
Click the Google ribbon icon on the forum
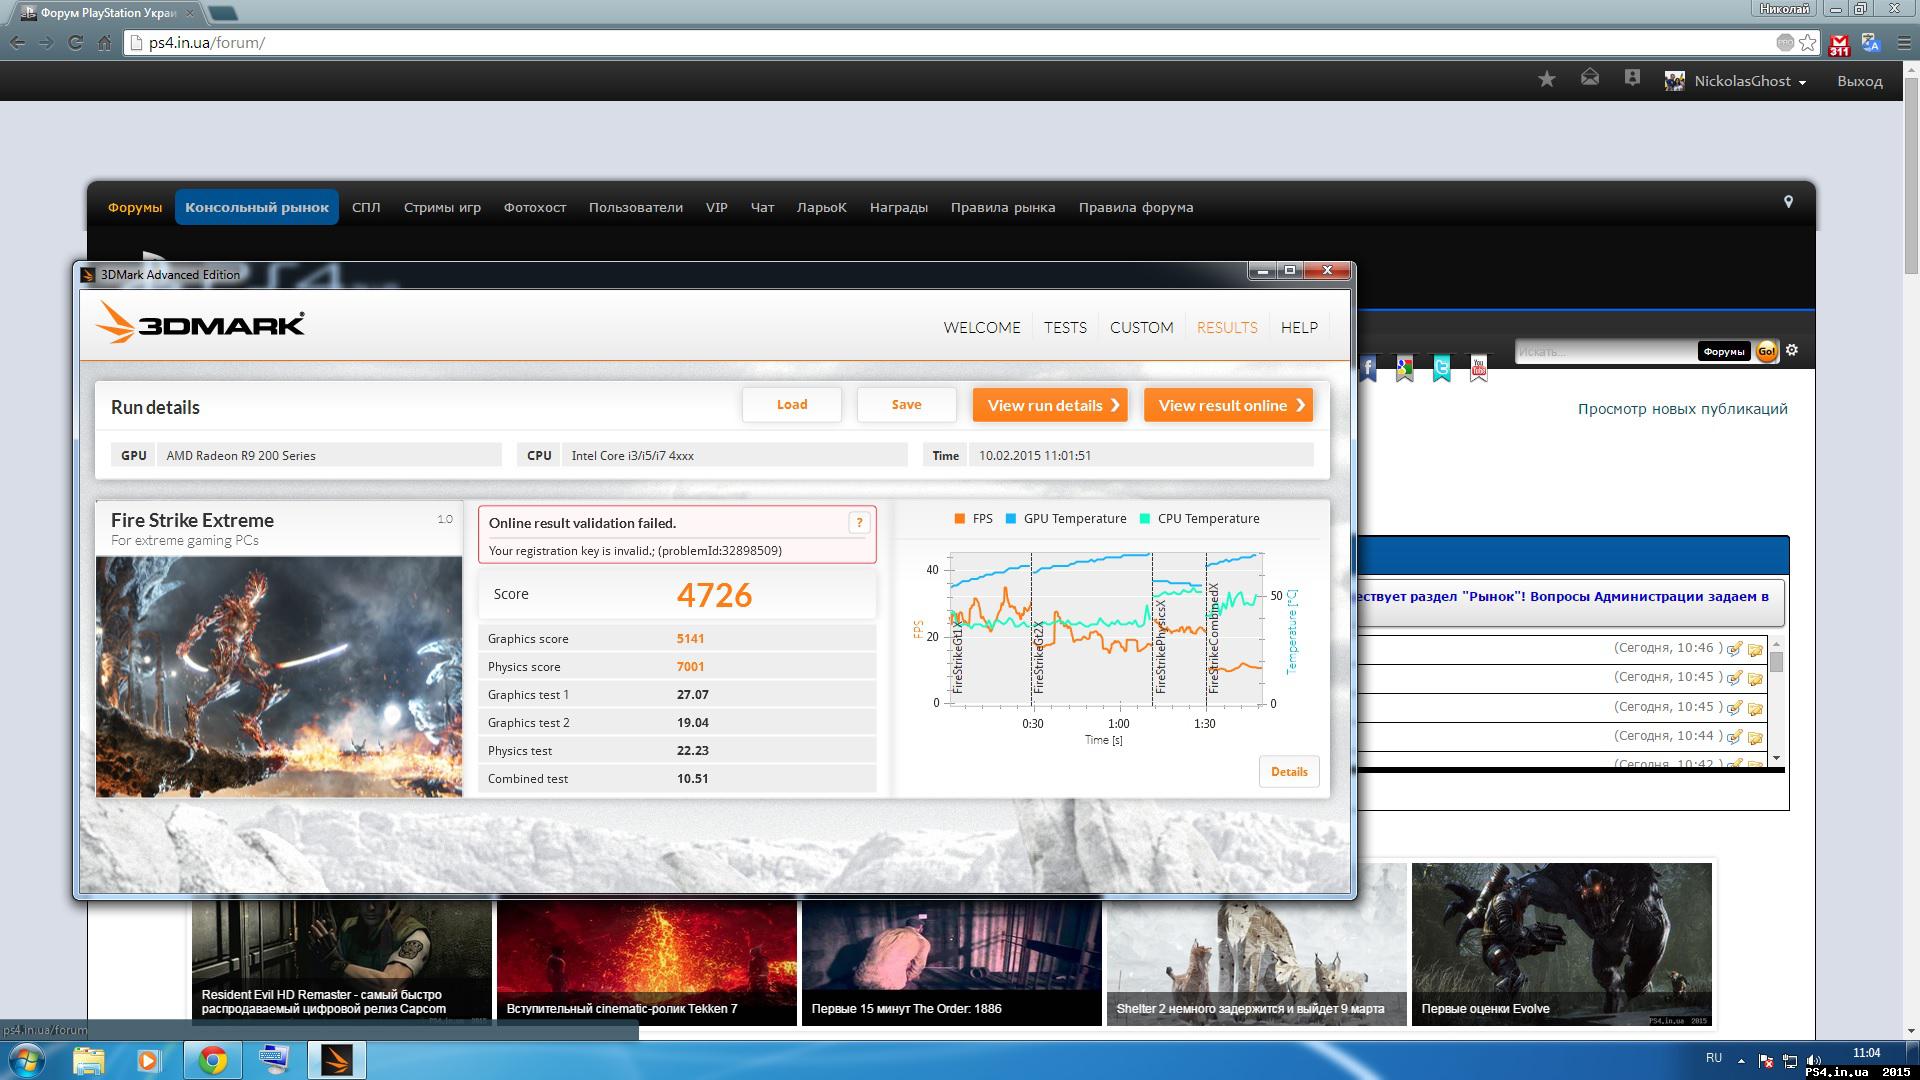pyautogui.click(x=1405, y=369)
